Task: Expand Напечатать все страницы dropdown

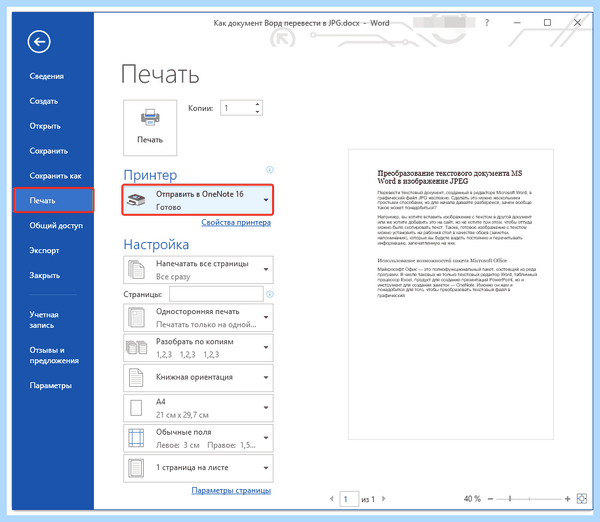Action: click(266, 269)
